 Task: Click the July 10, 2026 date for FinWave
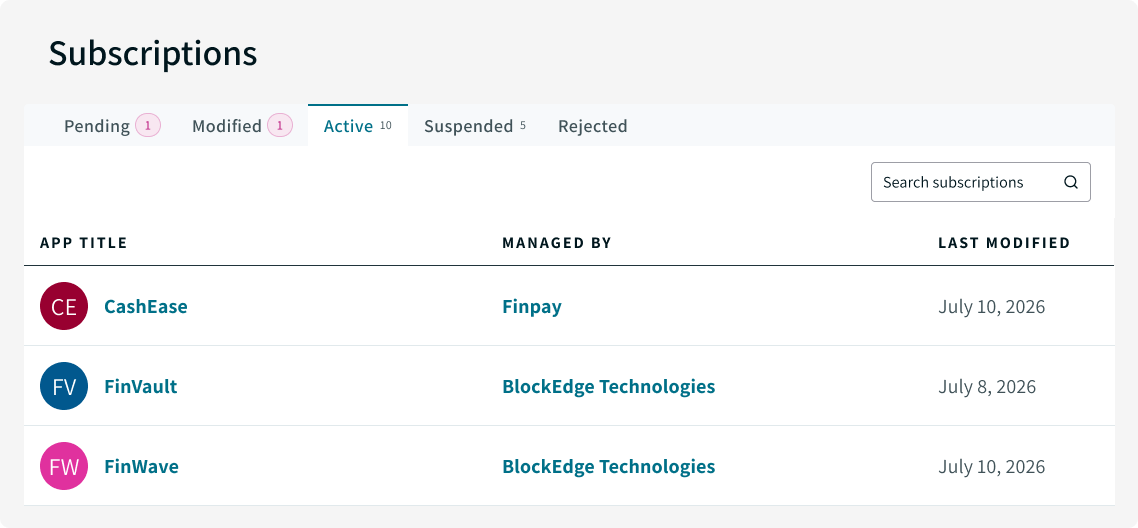[x=991, y=466]
